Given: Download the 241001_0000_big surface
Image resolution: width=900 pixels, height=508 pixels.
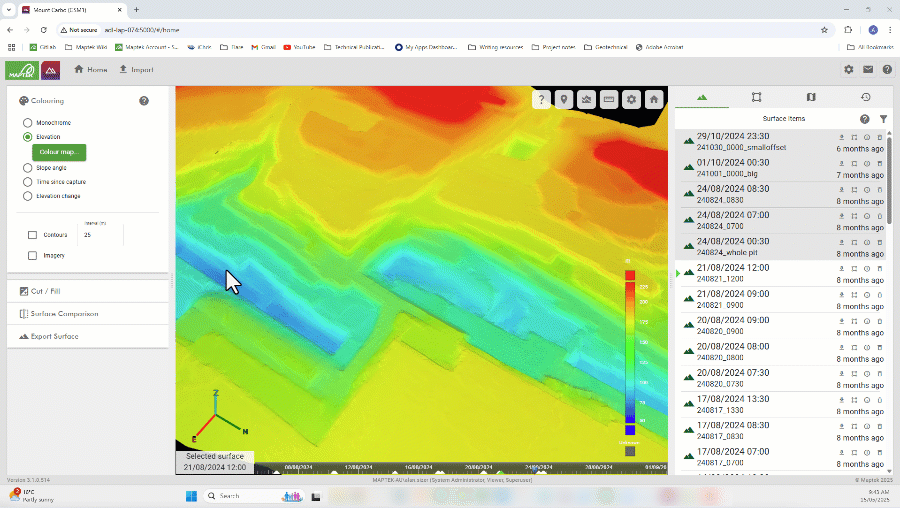Looking at the screenshot, I should coord(842,162).
